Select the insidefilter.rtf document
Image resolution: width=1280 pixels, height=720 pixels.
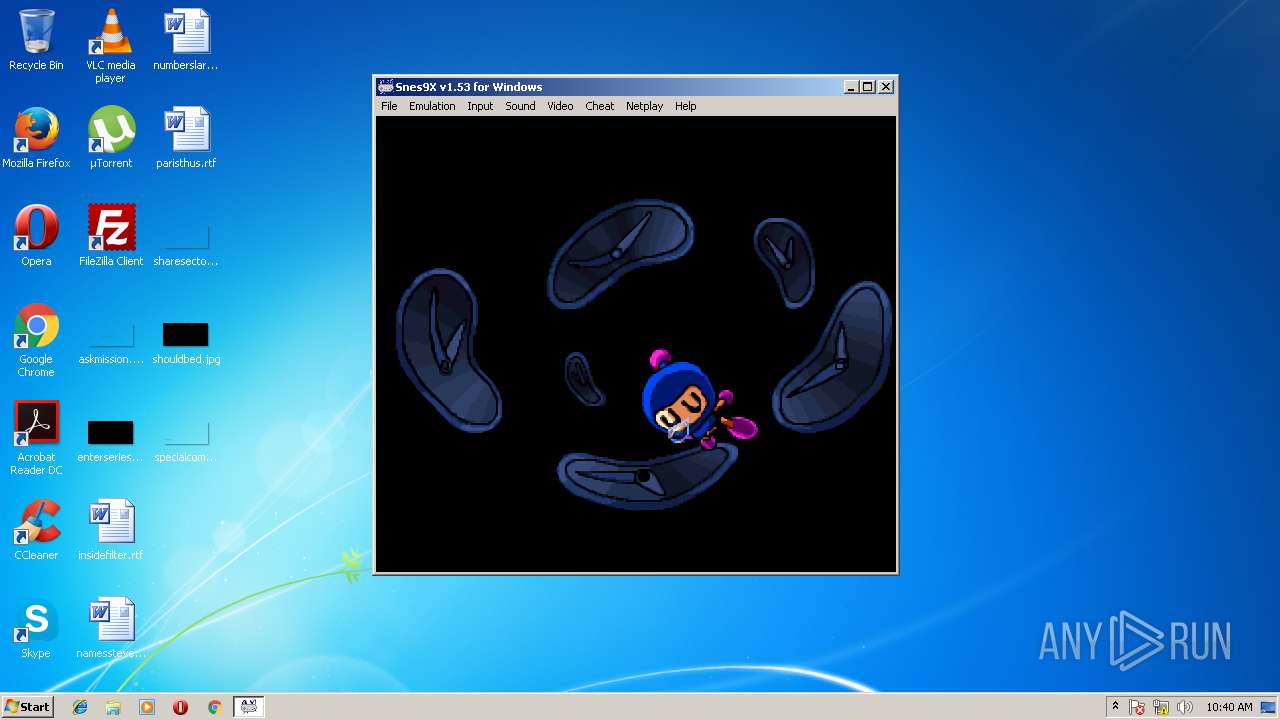pyautogui.click(x=111, y=530)
